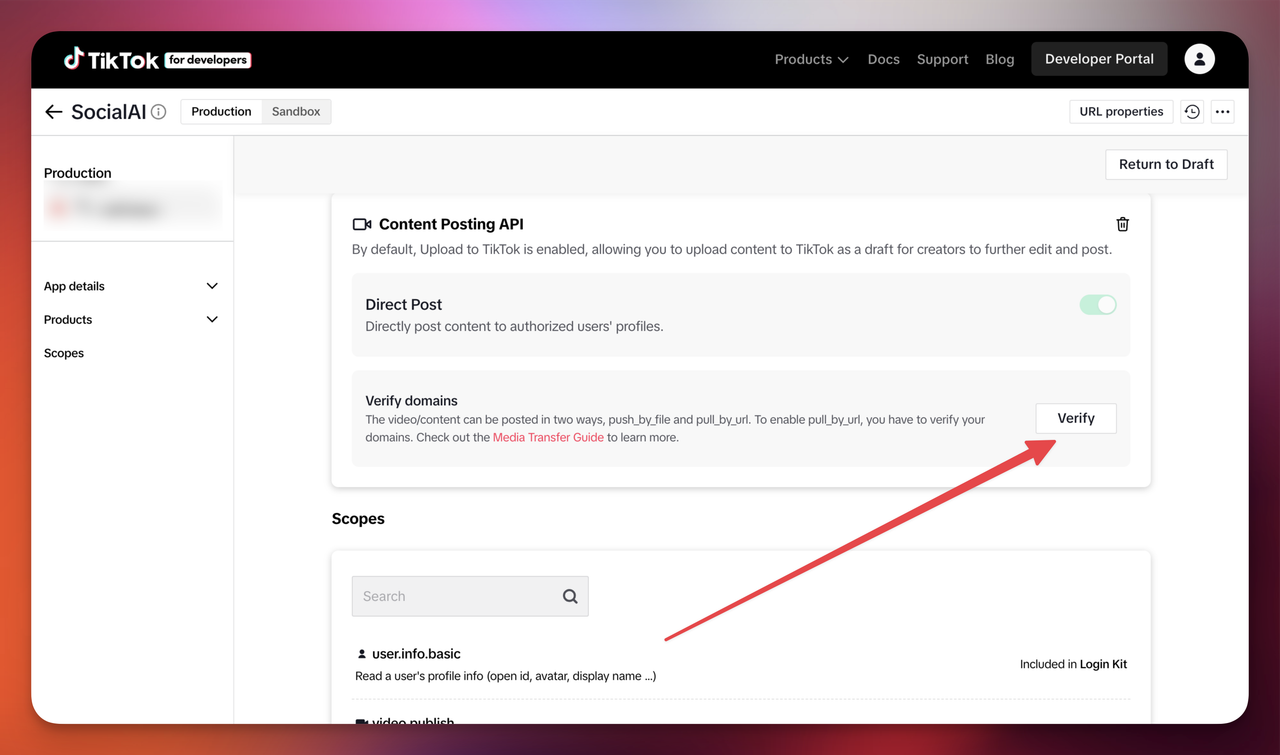The height and width of the screenshot is (755, 1280).
Task: Open the info icon next to SocialAI
Action: tap(159, 112)
